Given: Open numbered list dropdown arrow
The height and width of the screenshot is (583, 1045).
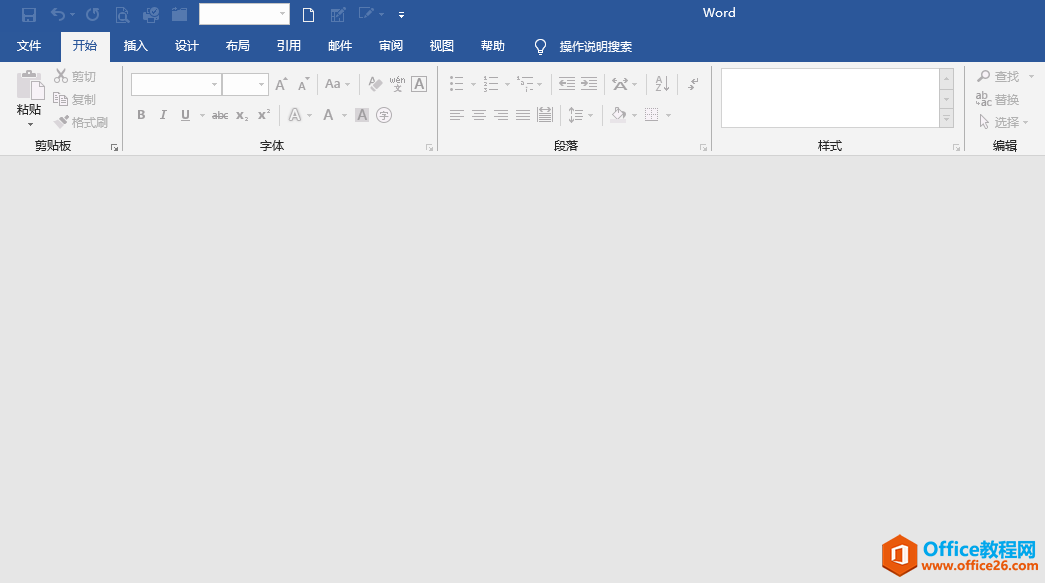Looking at the screenshot, I should pos(507,85).
